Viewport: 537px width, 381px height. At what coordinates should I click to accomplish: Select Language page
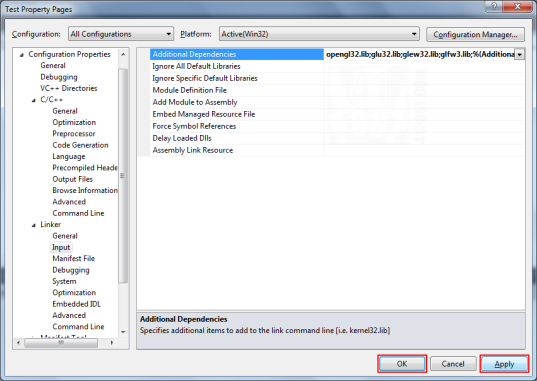click(68, 157)
